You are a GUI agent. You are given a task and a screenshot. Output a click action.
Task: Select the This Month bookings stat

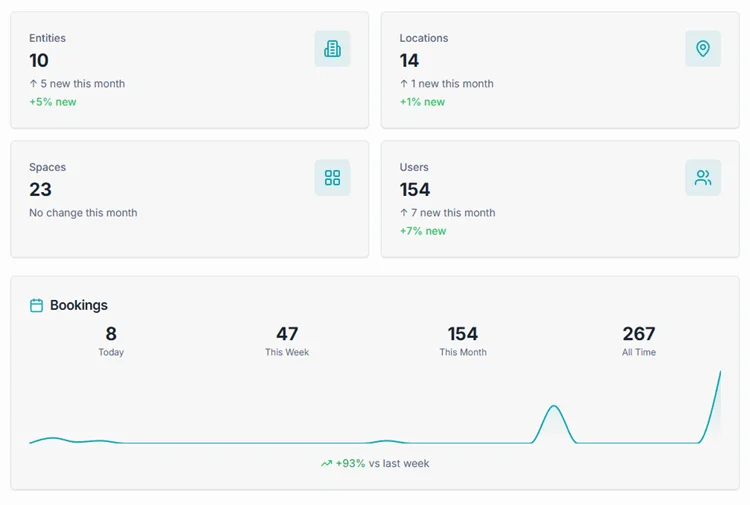[463, 340]
